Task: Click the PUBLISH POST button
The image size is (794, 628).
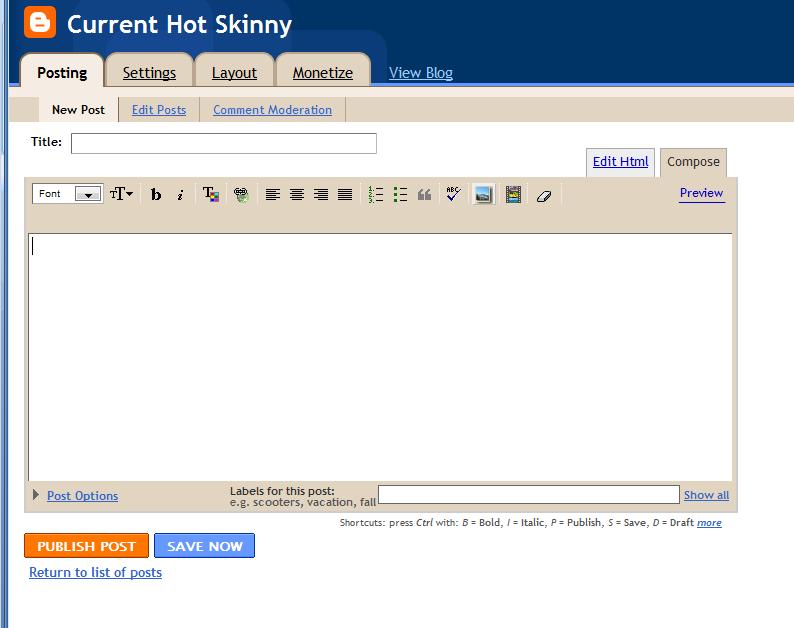Action: (x=87, y=546)
